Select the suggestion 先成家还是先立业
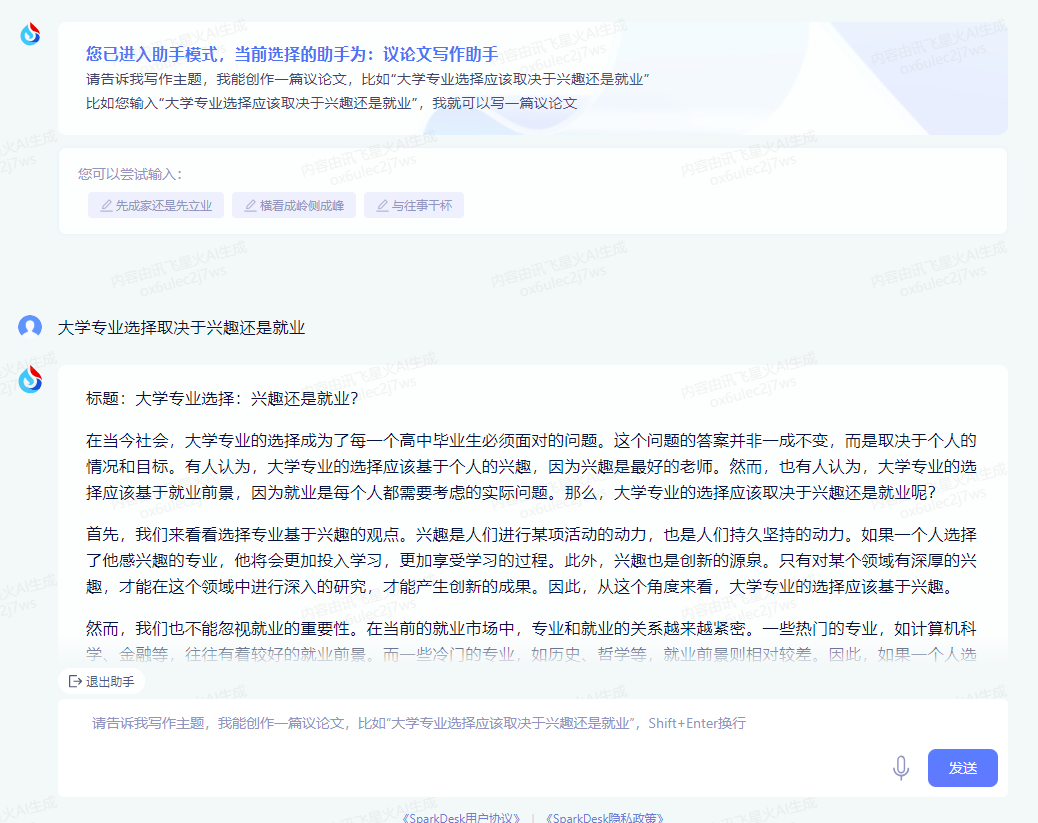The width and height of the screenshot is (1038, 823). [155, 205]
